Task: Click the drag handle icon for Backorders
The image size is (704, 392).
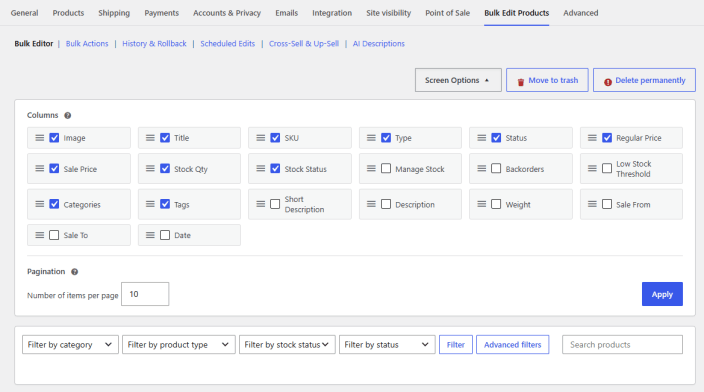Action: 482,168
